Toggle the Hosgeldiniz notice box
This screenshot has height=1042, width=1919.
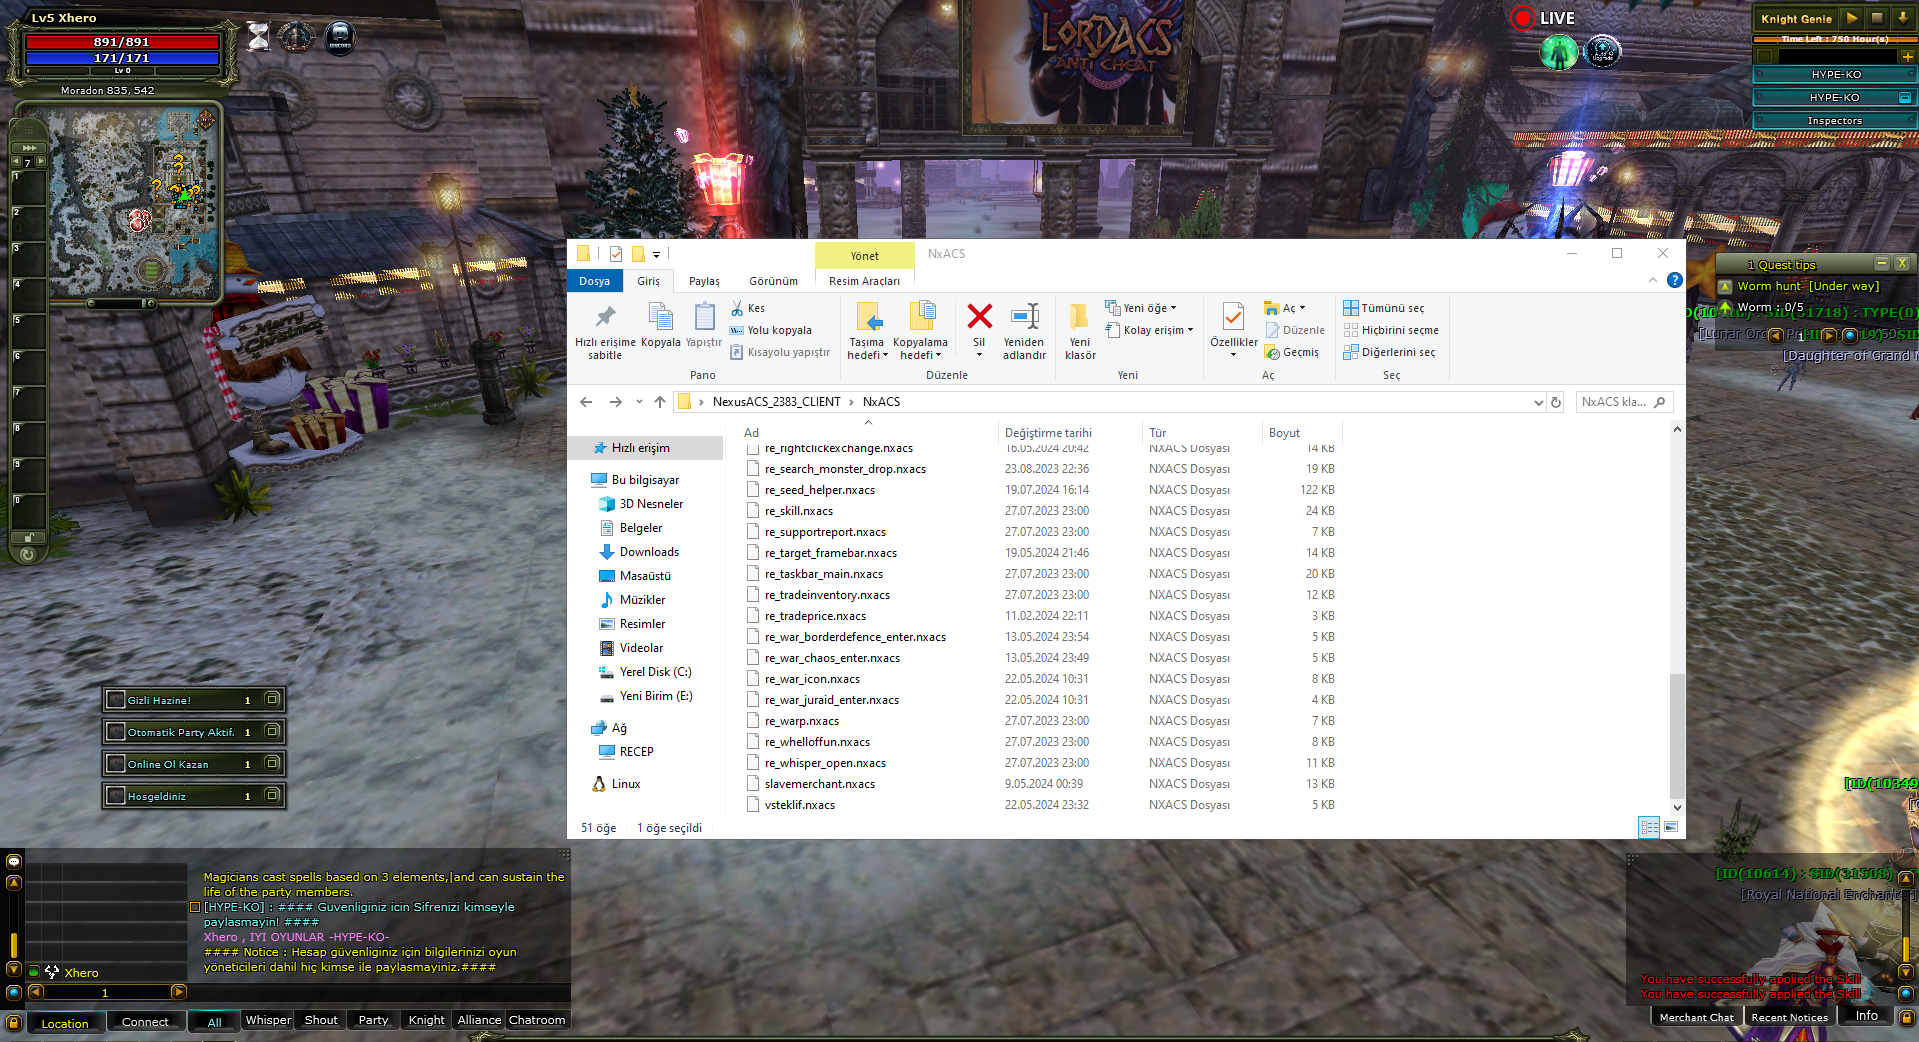click(x=271, y=795)
